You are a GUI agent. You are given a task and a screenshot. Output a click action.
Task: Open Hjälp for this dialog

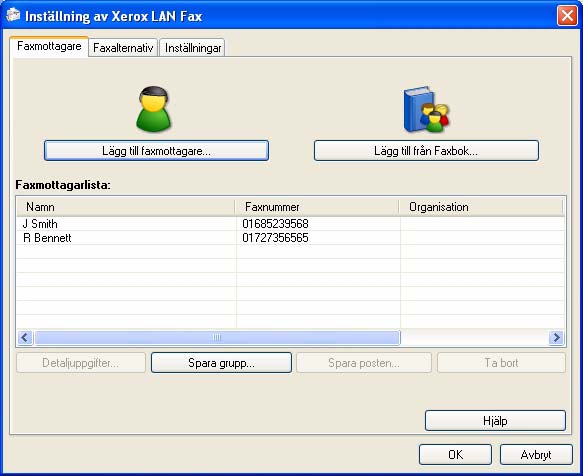[x=495, y=421]
